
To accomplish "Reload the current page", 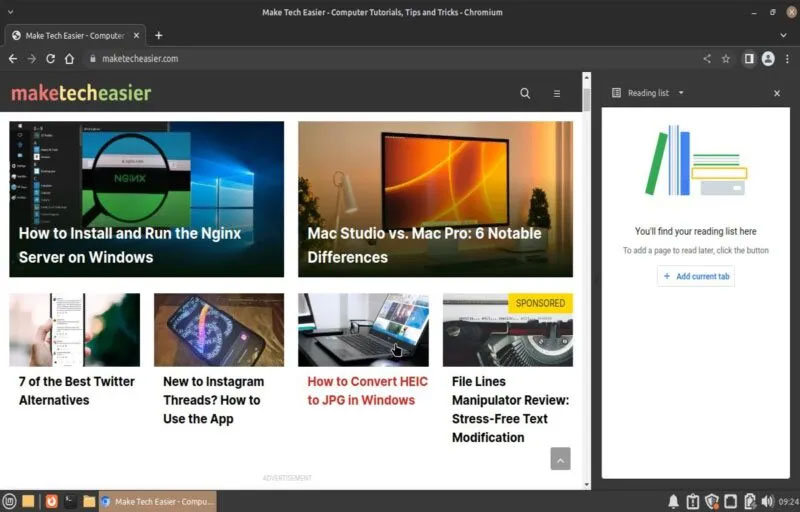I will [51, 59].
